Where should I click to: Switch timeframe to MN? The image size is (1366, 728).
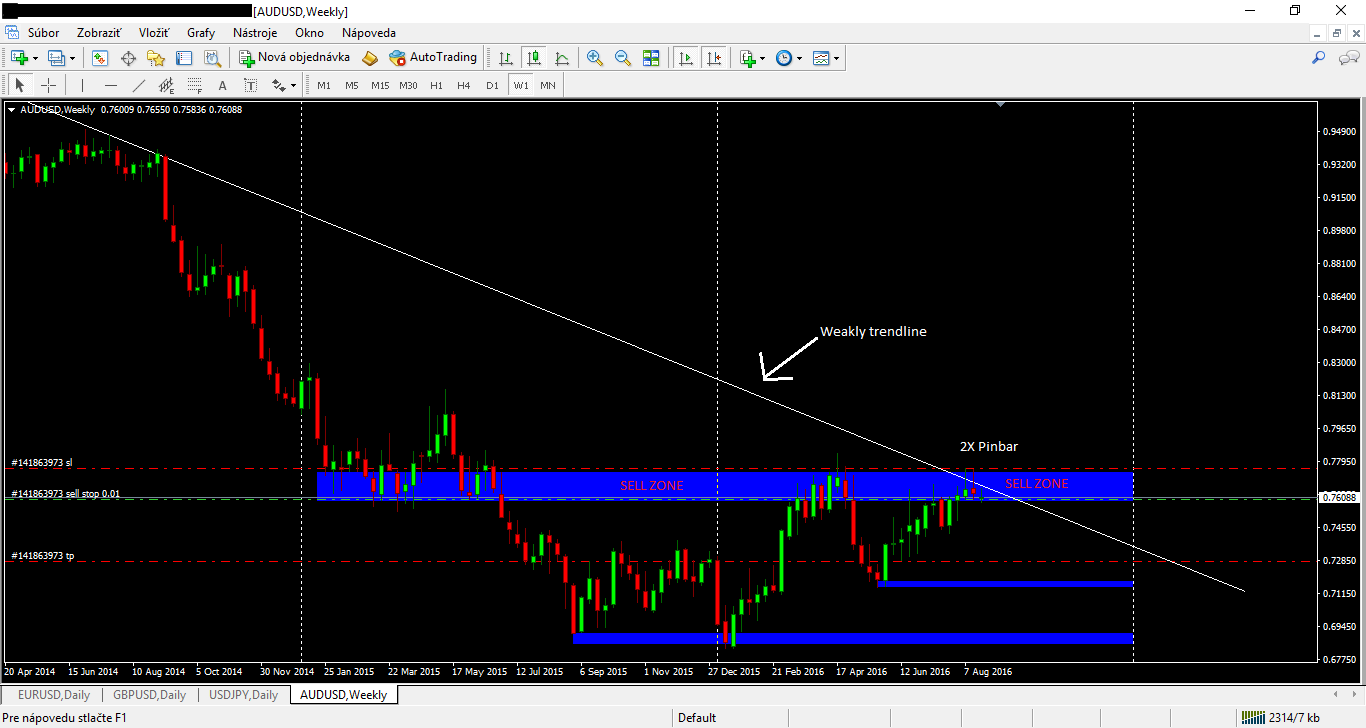pyautogui.click(x=548, y=86)
